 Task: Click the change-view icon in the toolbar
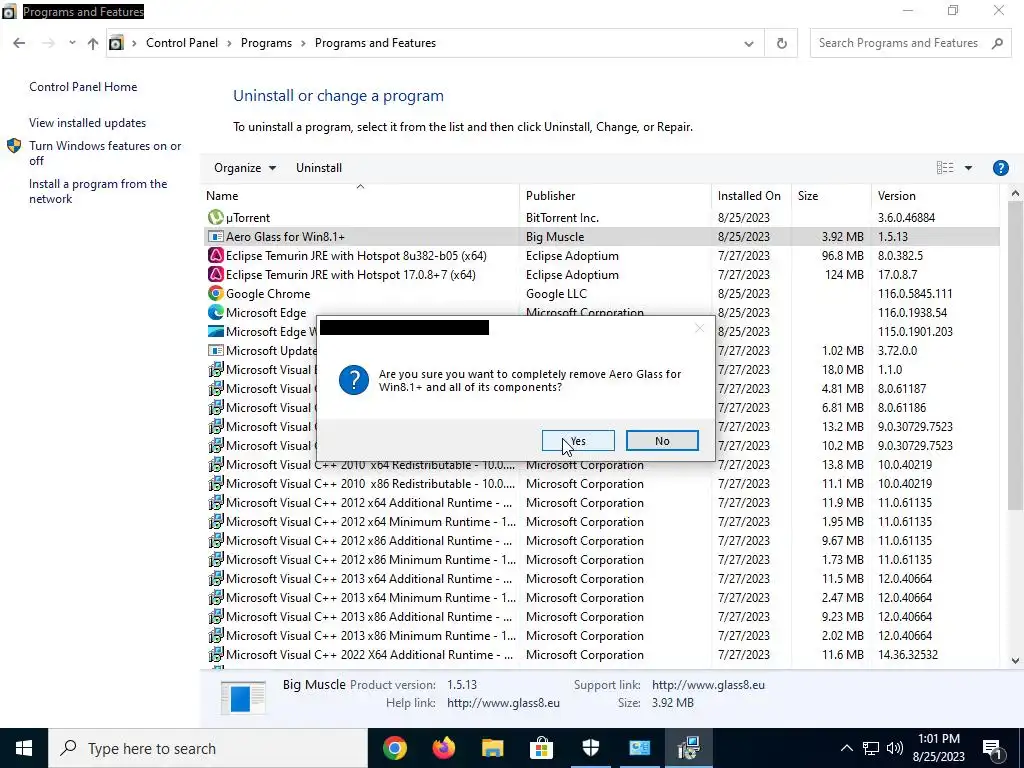coord(944,168)
